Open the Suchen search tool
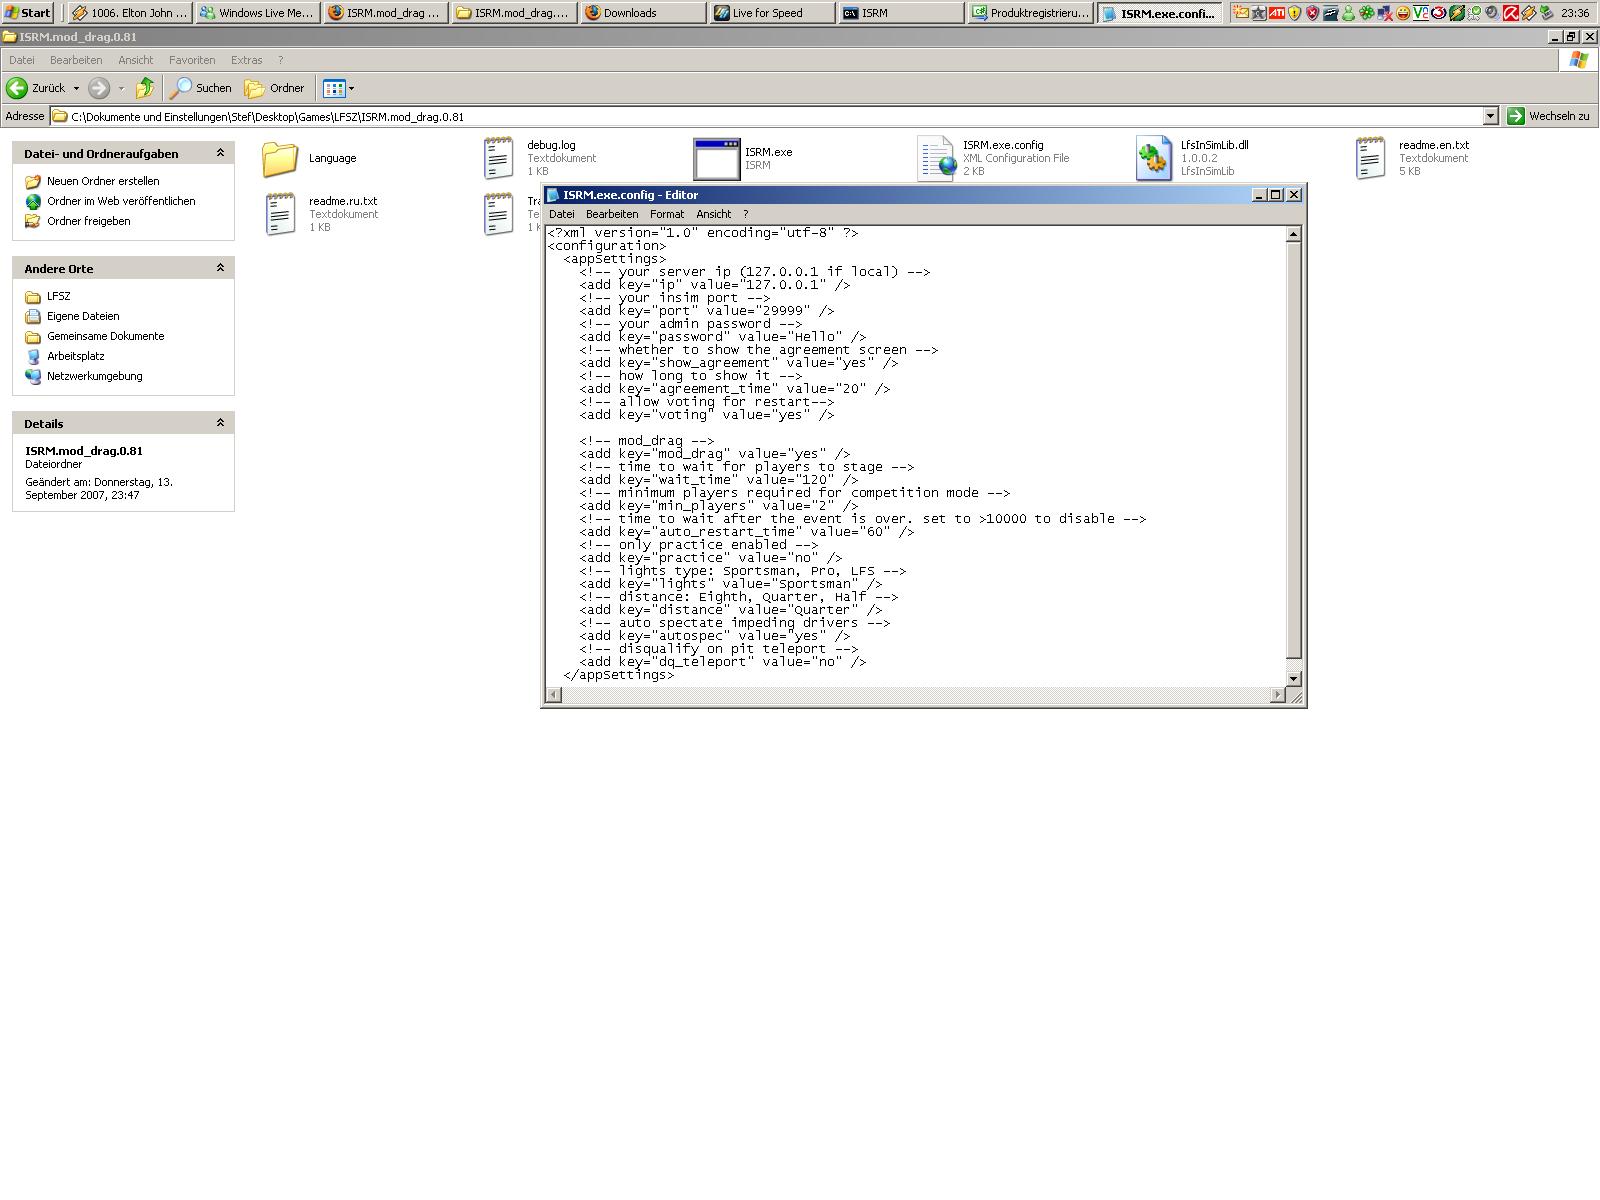The height and width of the screenshot is (1200, 1600). click(x=201, y=88)
